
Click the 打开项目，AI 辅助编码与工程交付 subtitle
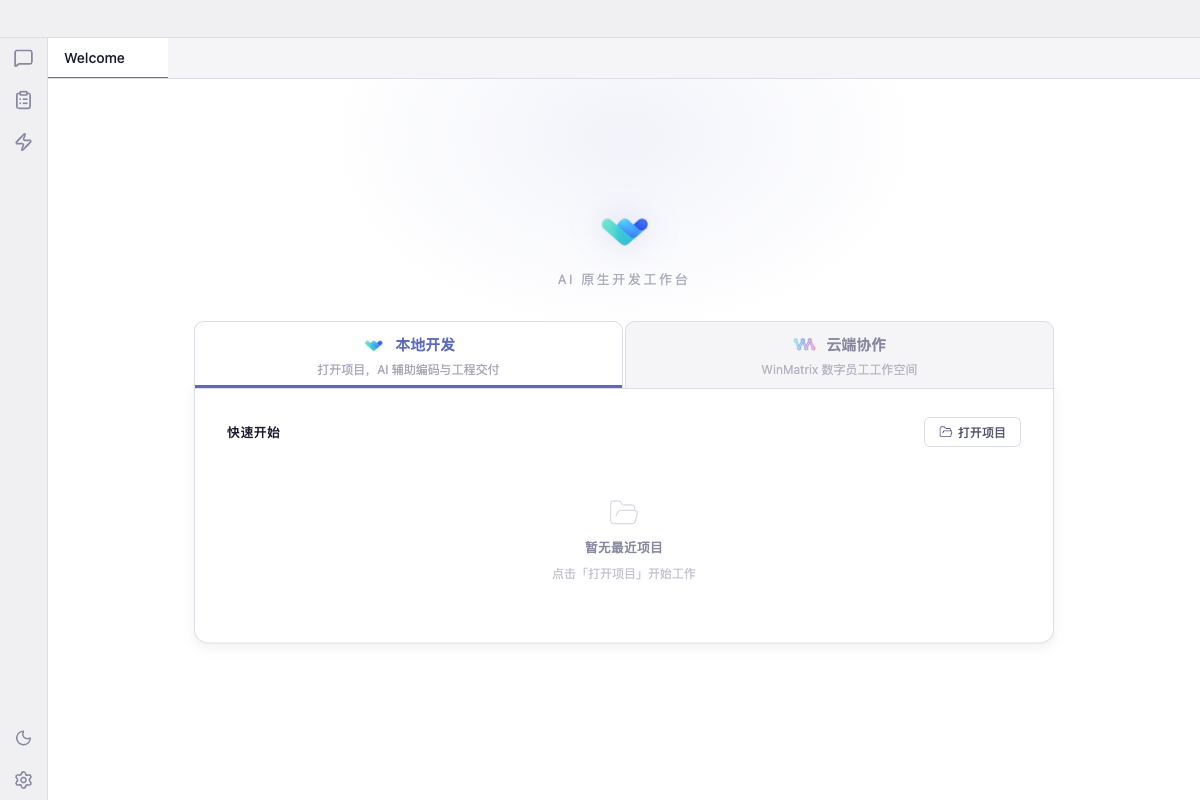[408, 370]
